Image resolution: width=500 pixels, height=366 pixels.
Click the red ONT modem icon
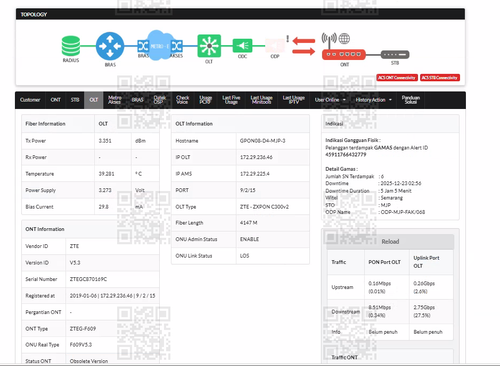coord(344,54)
